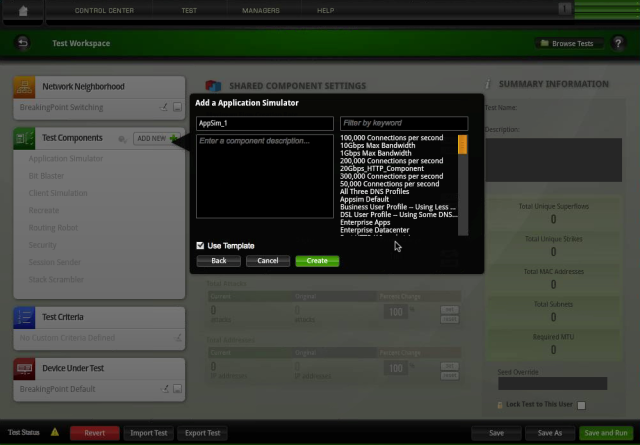This screenshot has width=640, height=445.
Task: Click Cancel in the Application Simulator dialog
Action: (x=268, y=261)
